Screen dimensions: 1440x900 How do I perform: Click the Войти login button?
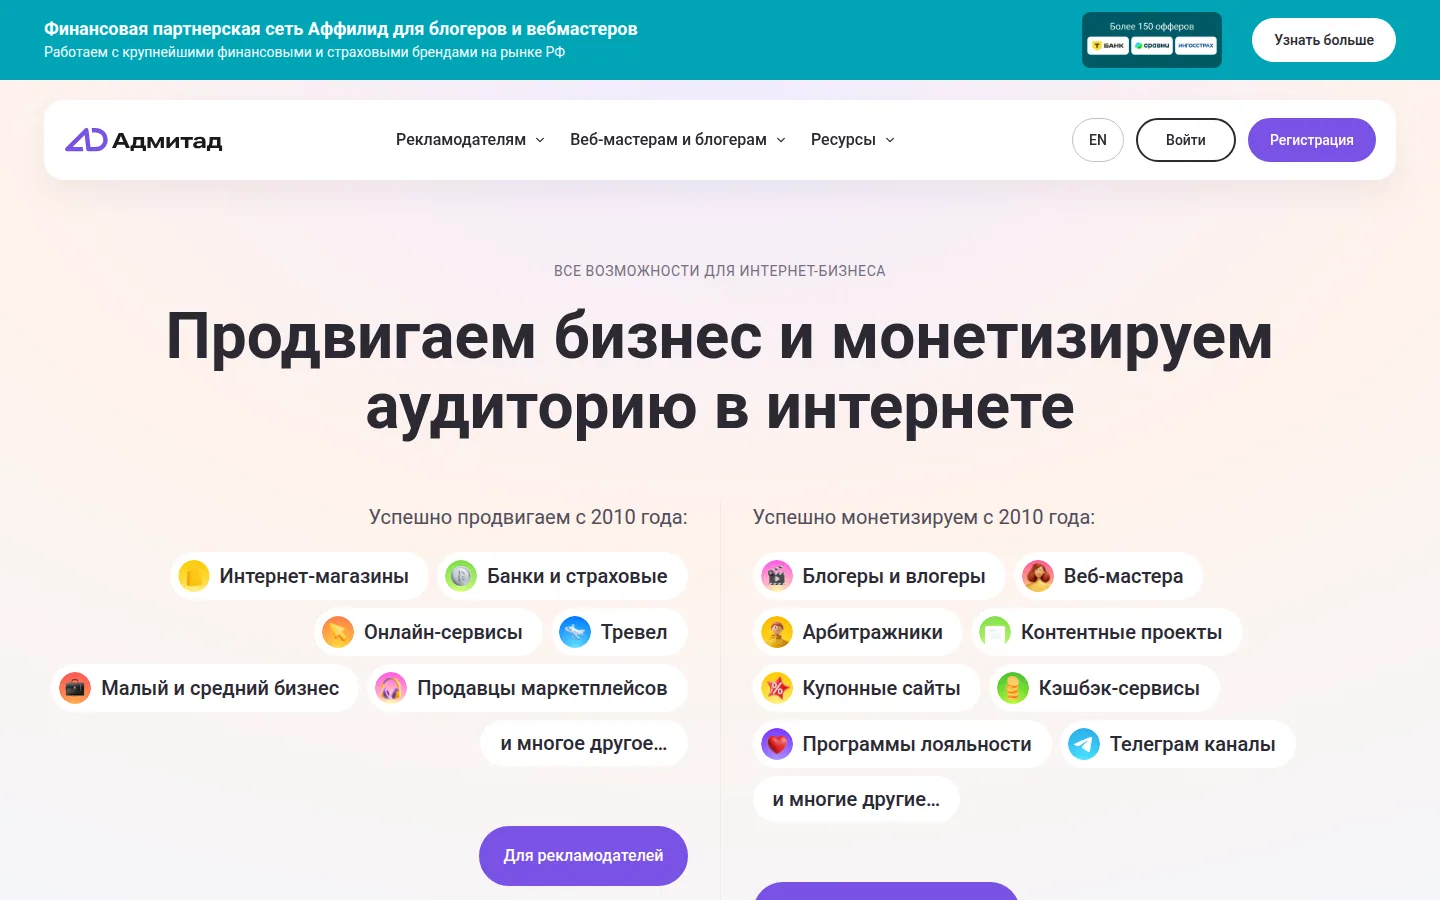(x=1186, y=140)
